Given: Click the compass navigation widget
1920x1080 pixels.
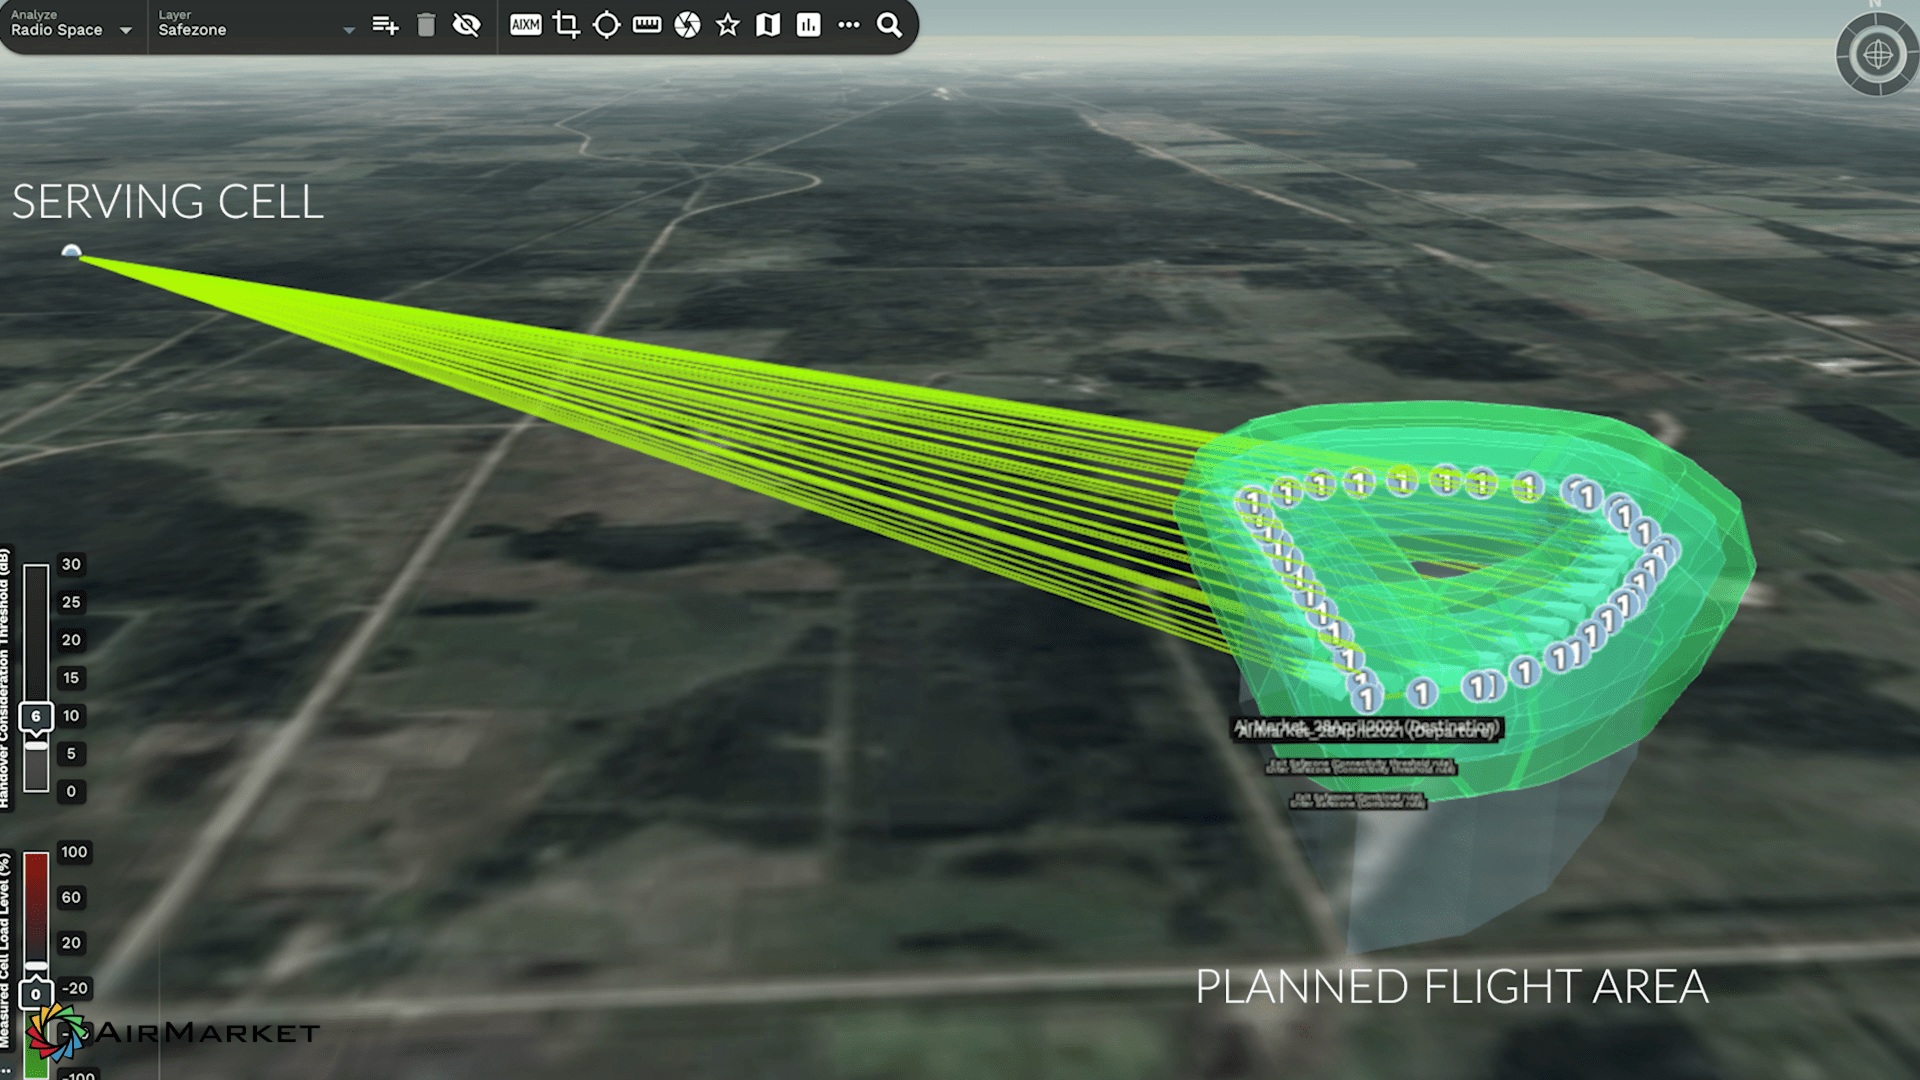Looking at the screenshot, I should [1878, 55].
